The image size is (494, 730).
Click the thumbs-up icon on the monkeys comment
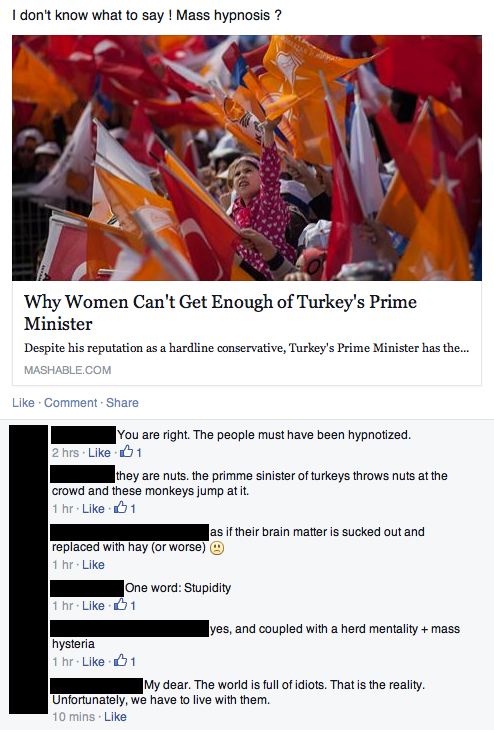121,507
